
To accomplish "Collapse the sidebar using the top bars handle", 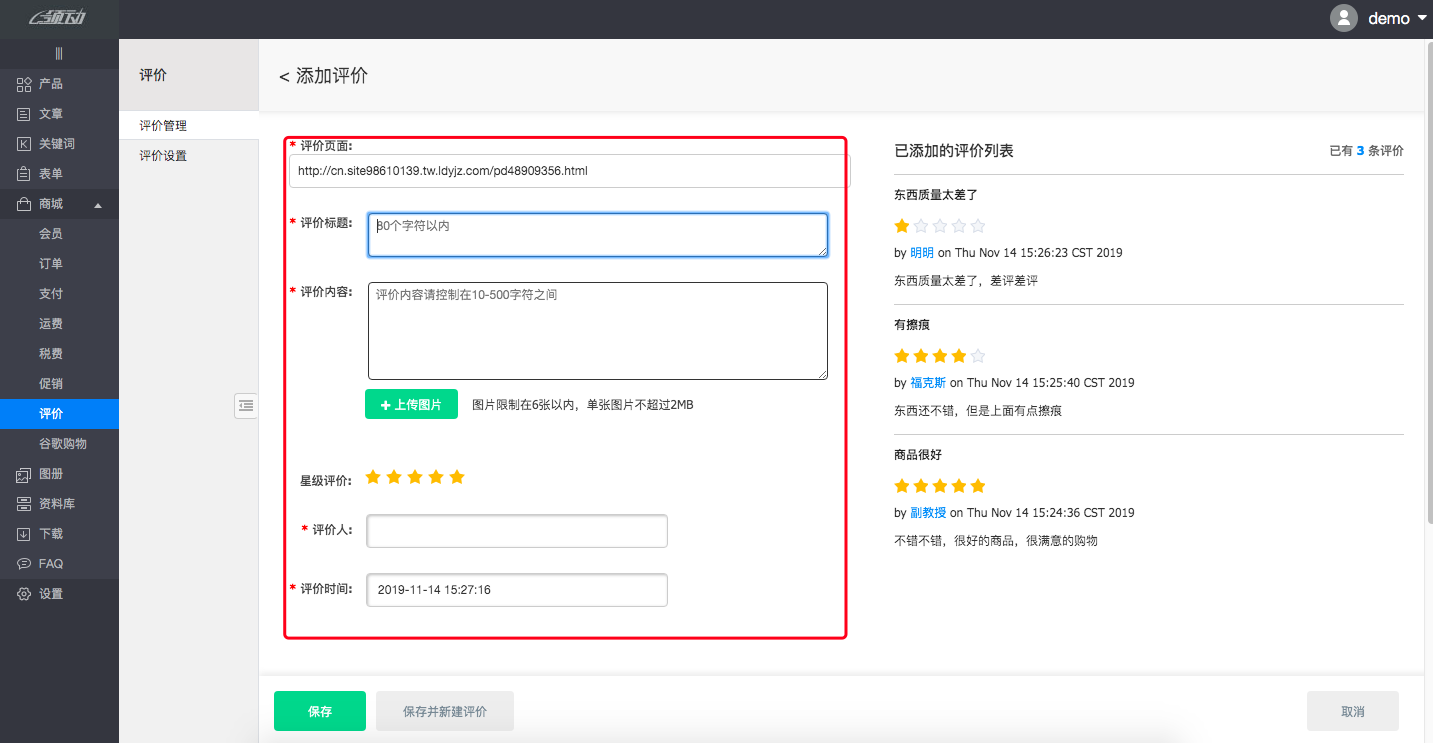I will pos(59,54).
